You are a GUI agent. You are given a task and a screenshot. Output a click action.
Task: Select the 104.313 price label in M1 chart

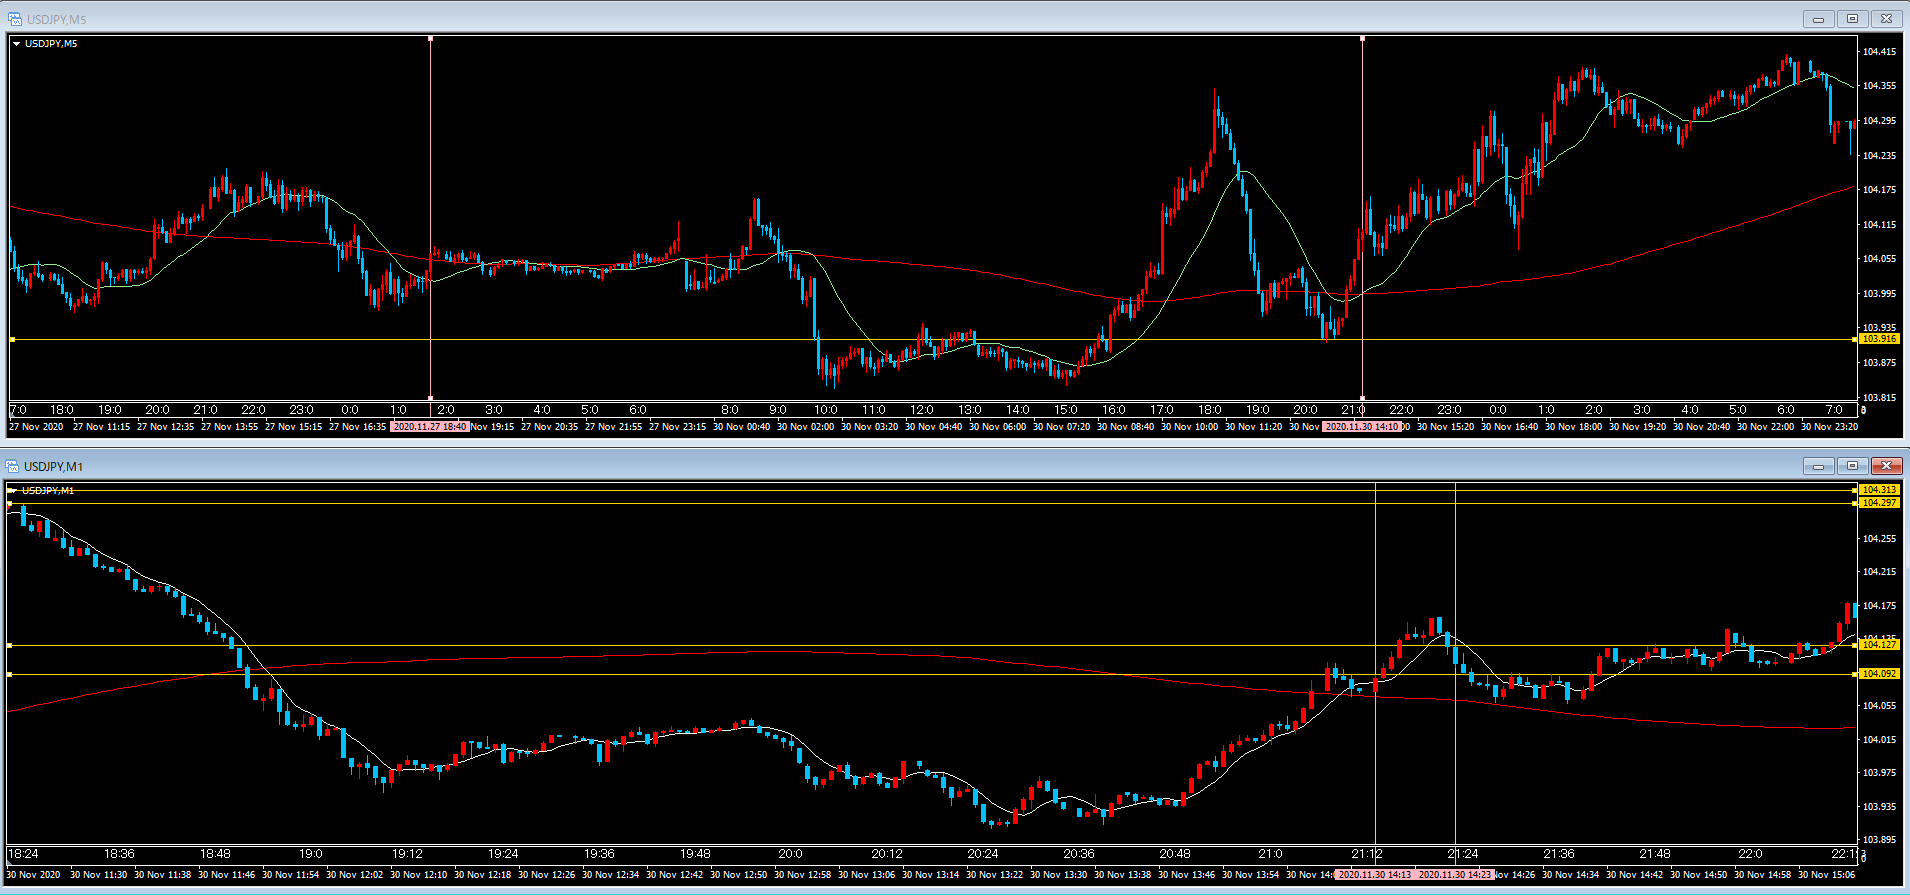1879,490
